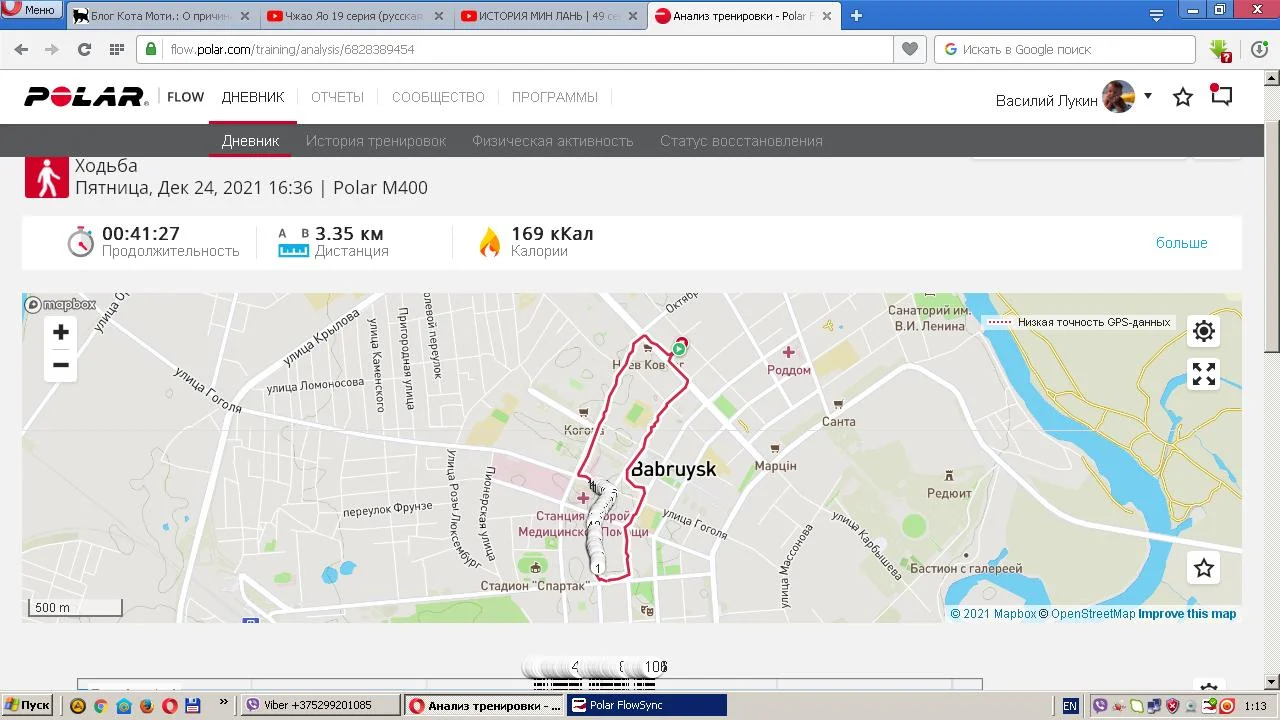Click the green route start marker
Viewport: 1280px width, 720px height.
pos(679,349)
